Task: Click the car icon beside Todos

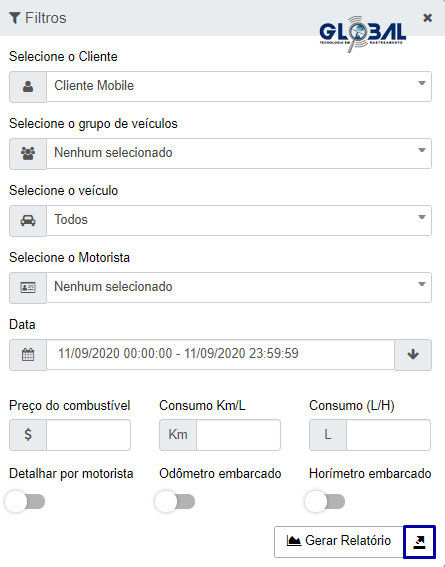Action: pos(28,220)
